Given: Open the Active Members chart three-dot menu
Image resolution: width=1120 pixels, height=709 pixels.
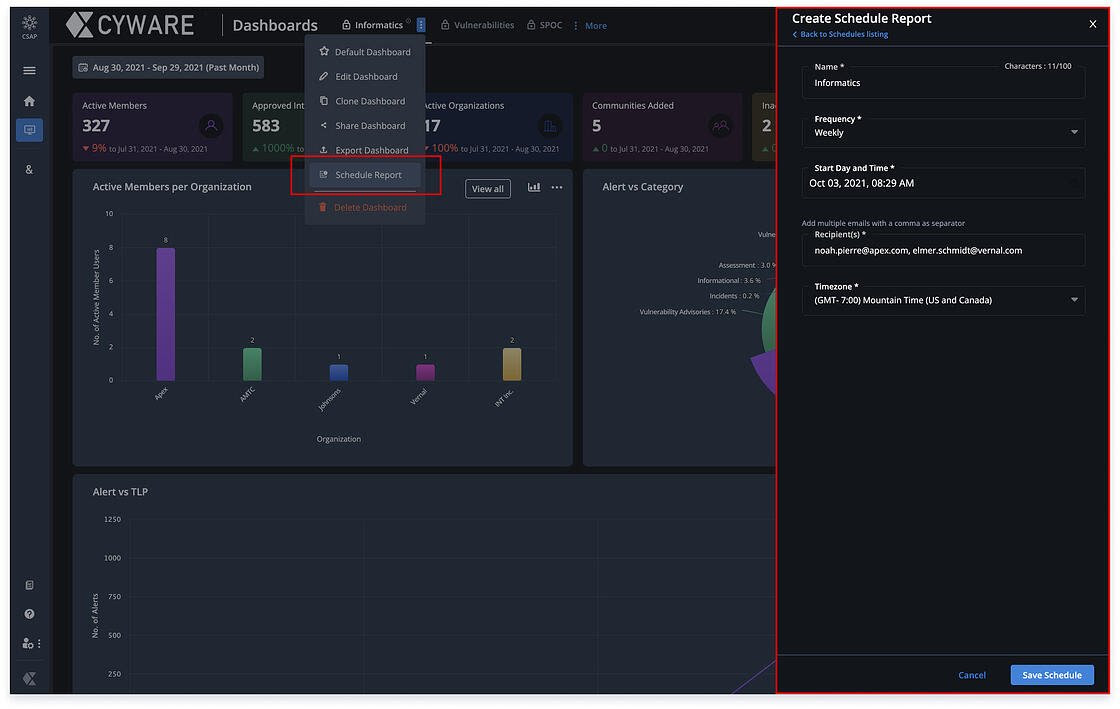Looking at the screenshot, I should (x=557, y=187).
